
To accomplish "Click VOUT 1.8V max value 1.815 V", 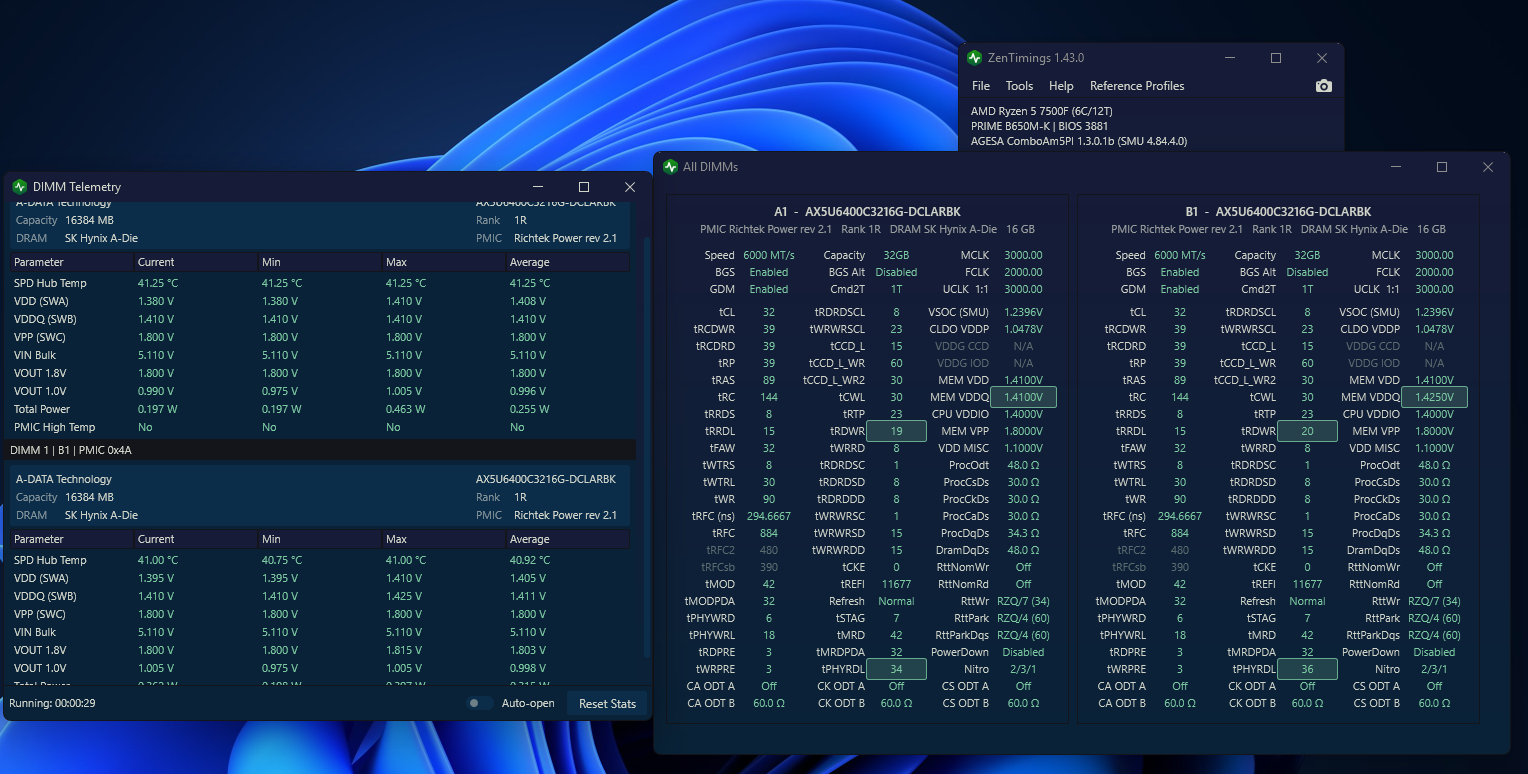I will coord(403,650).
